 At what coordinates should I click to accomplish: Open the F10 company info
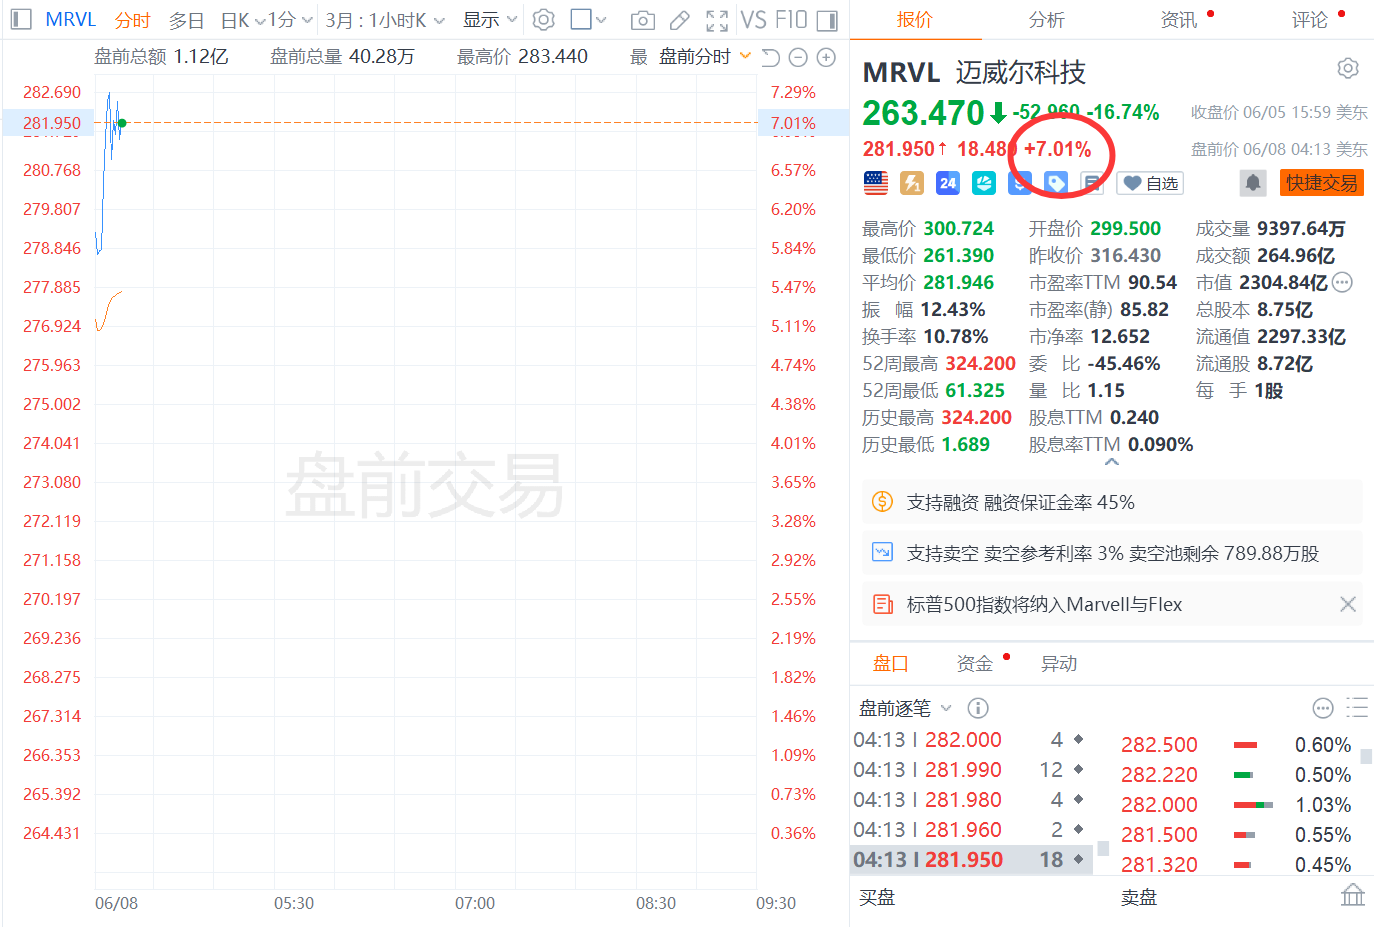pyautogui.click(x=791, y=19)
